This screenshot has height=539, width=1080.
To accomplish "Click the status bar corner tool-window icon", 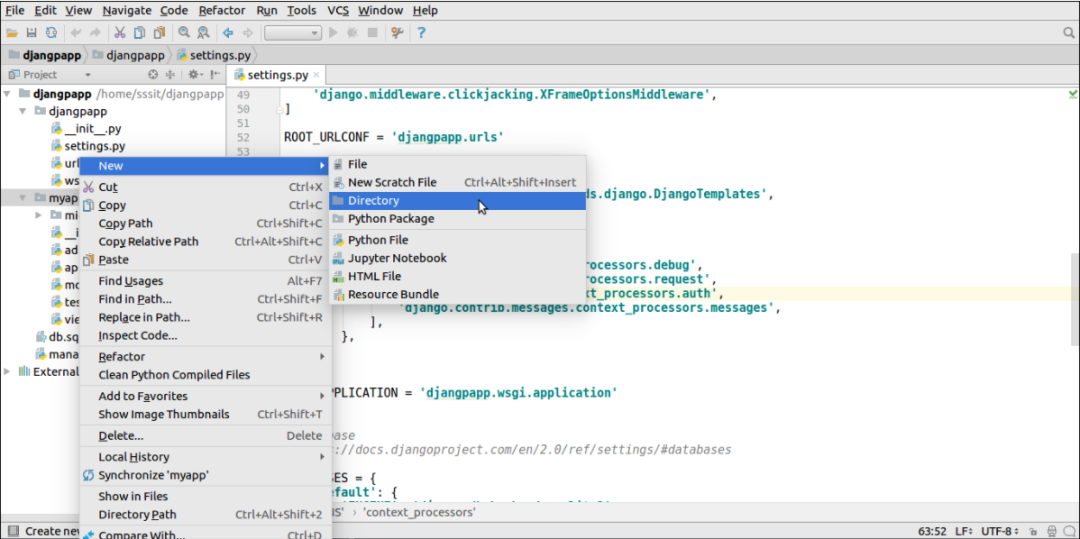I will pos(13,531).
